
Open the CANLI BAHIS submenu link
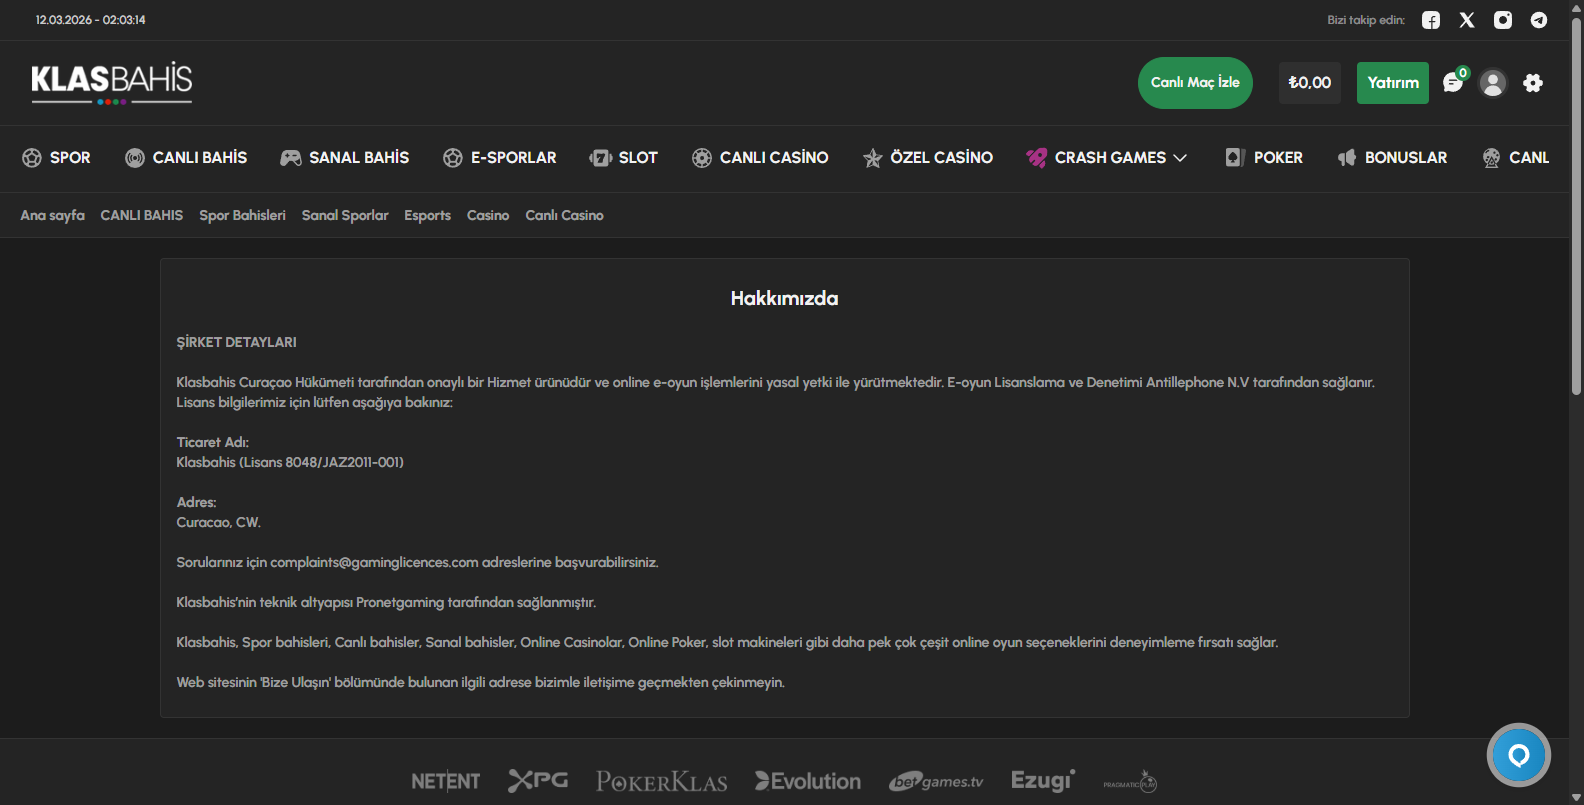pyautogui.click(x=142, y=215)
